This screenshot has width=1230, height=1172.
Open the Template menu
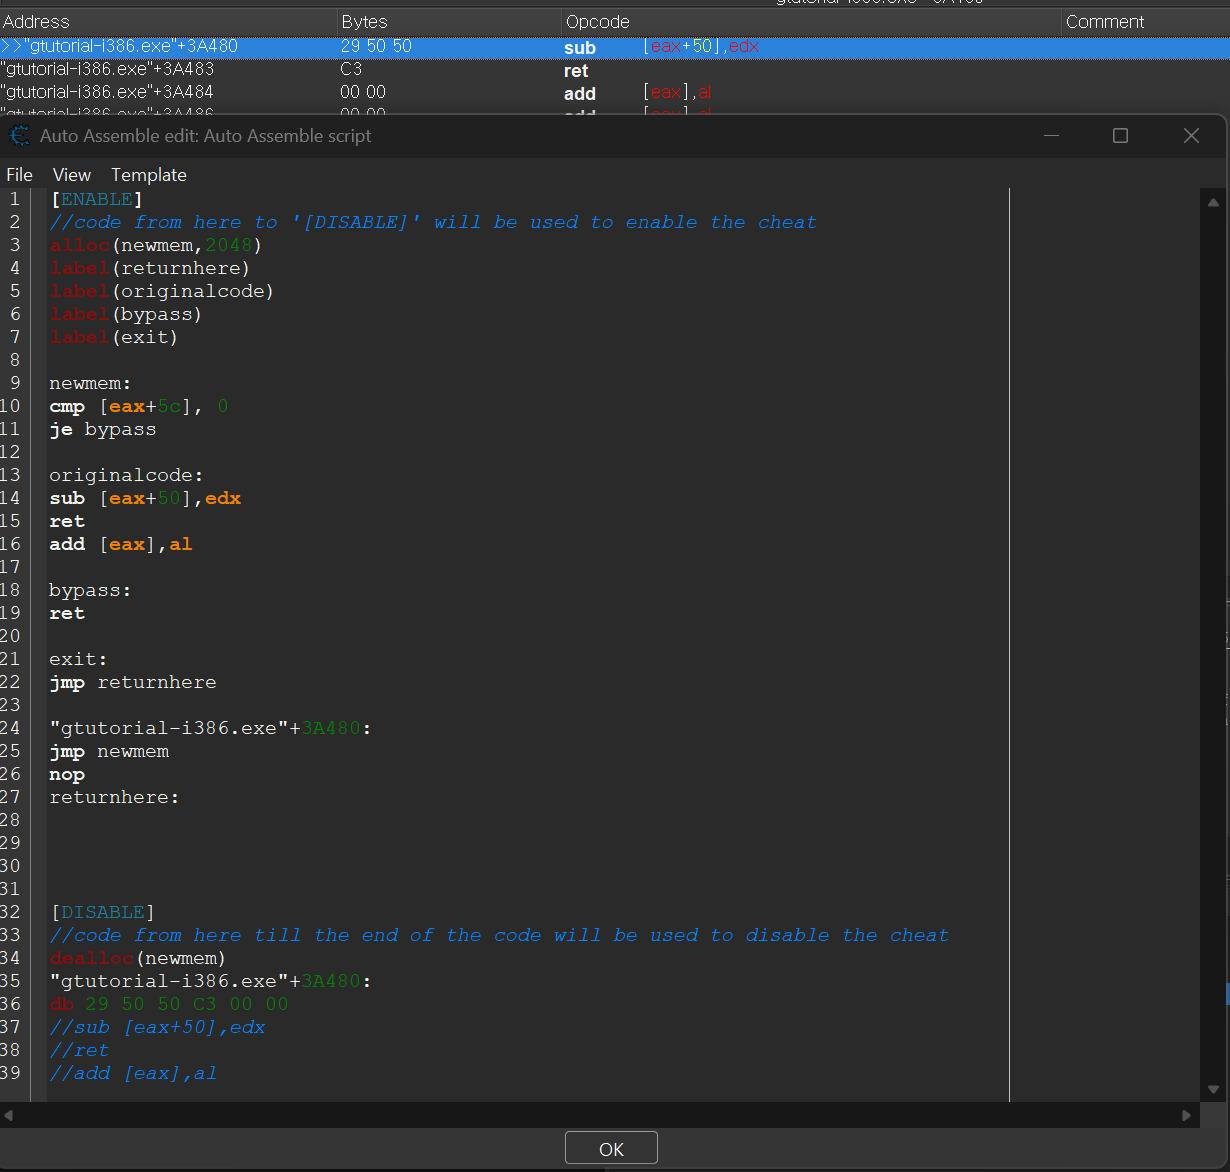tap(149, 175)
